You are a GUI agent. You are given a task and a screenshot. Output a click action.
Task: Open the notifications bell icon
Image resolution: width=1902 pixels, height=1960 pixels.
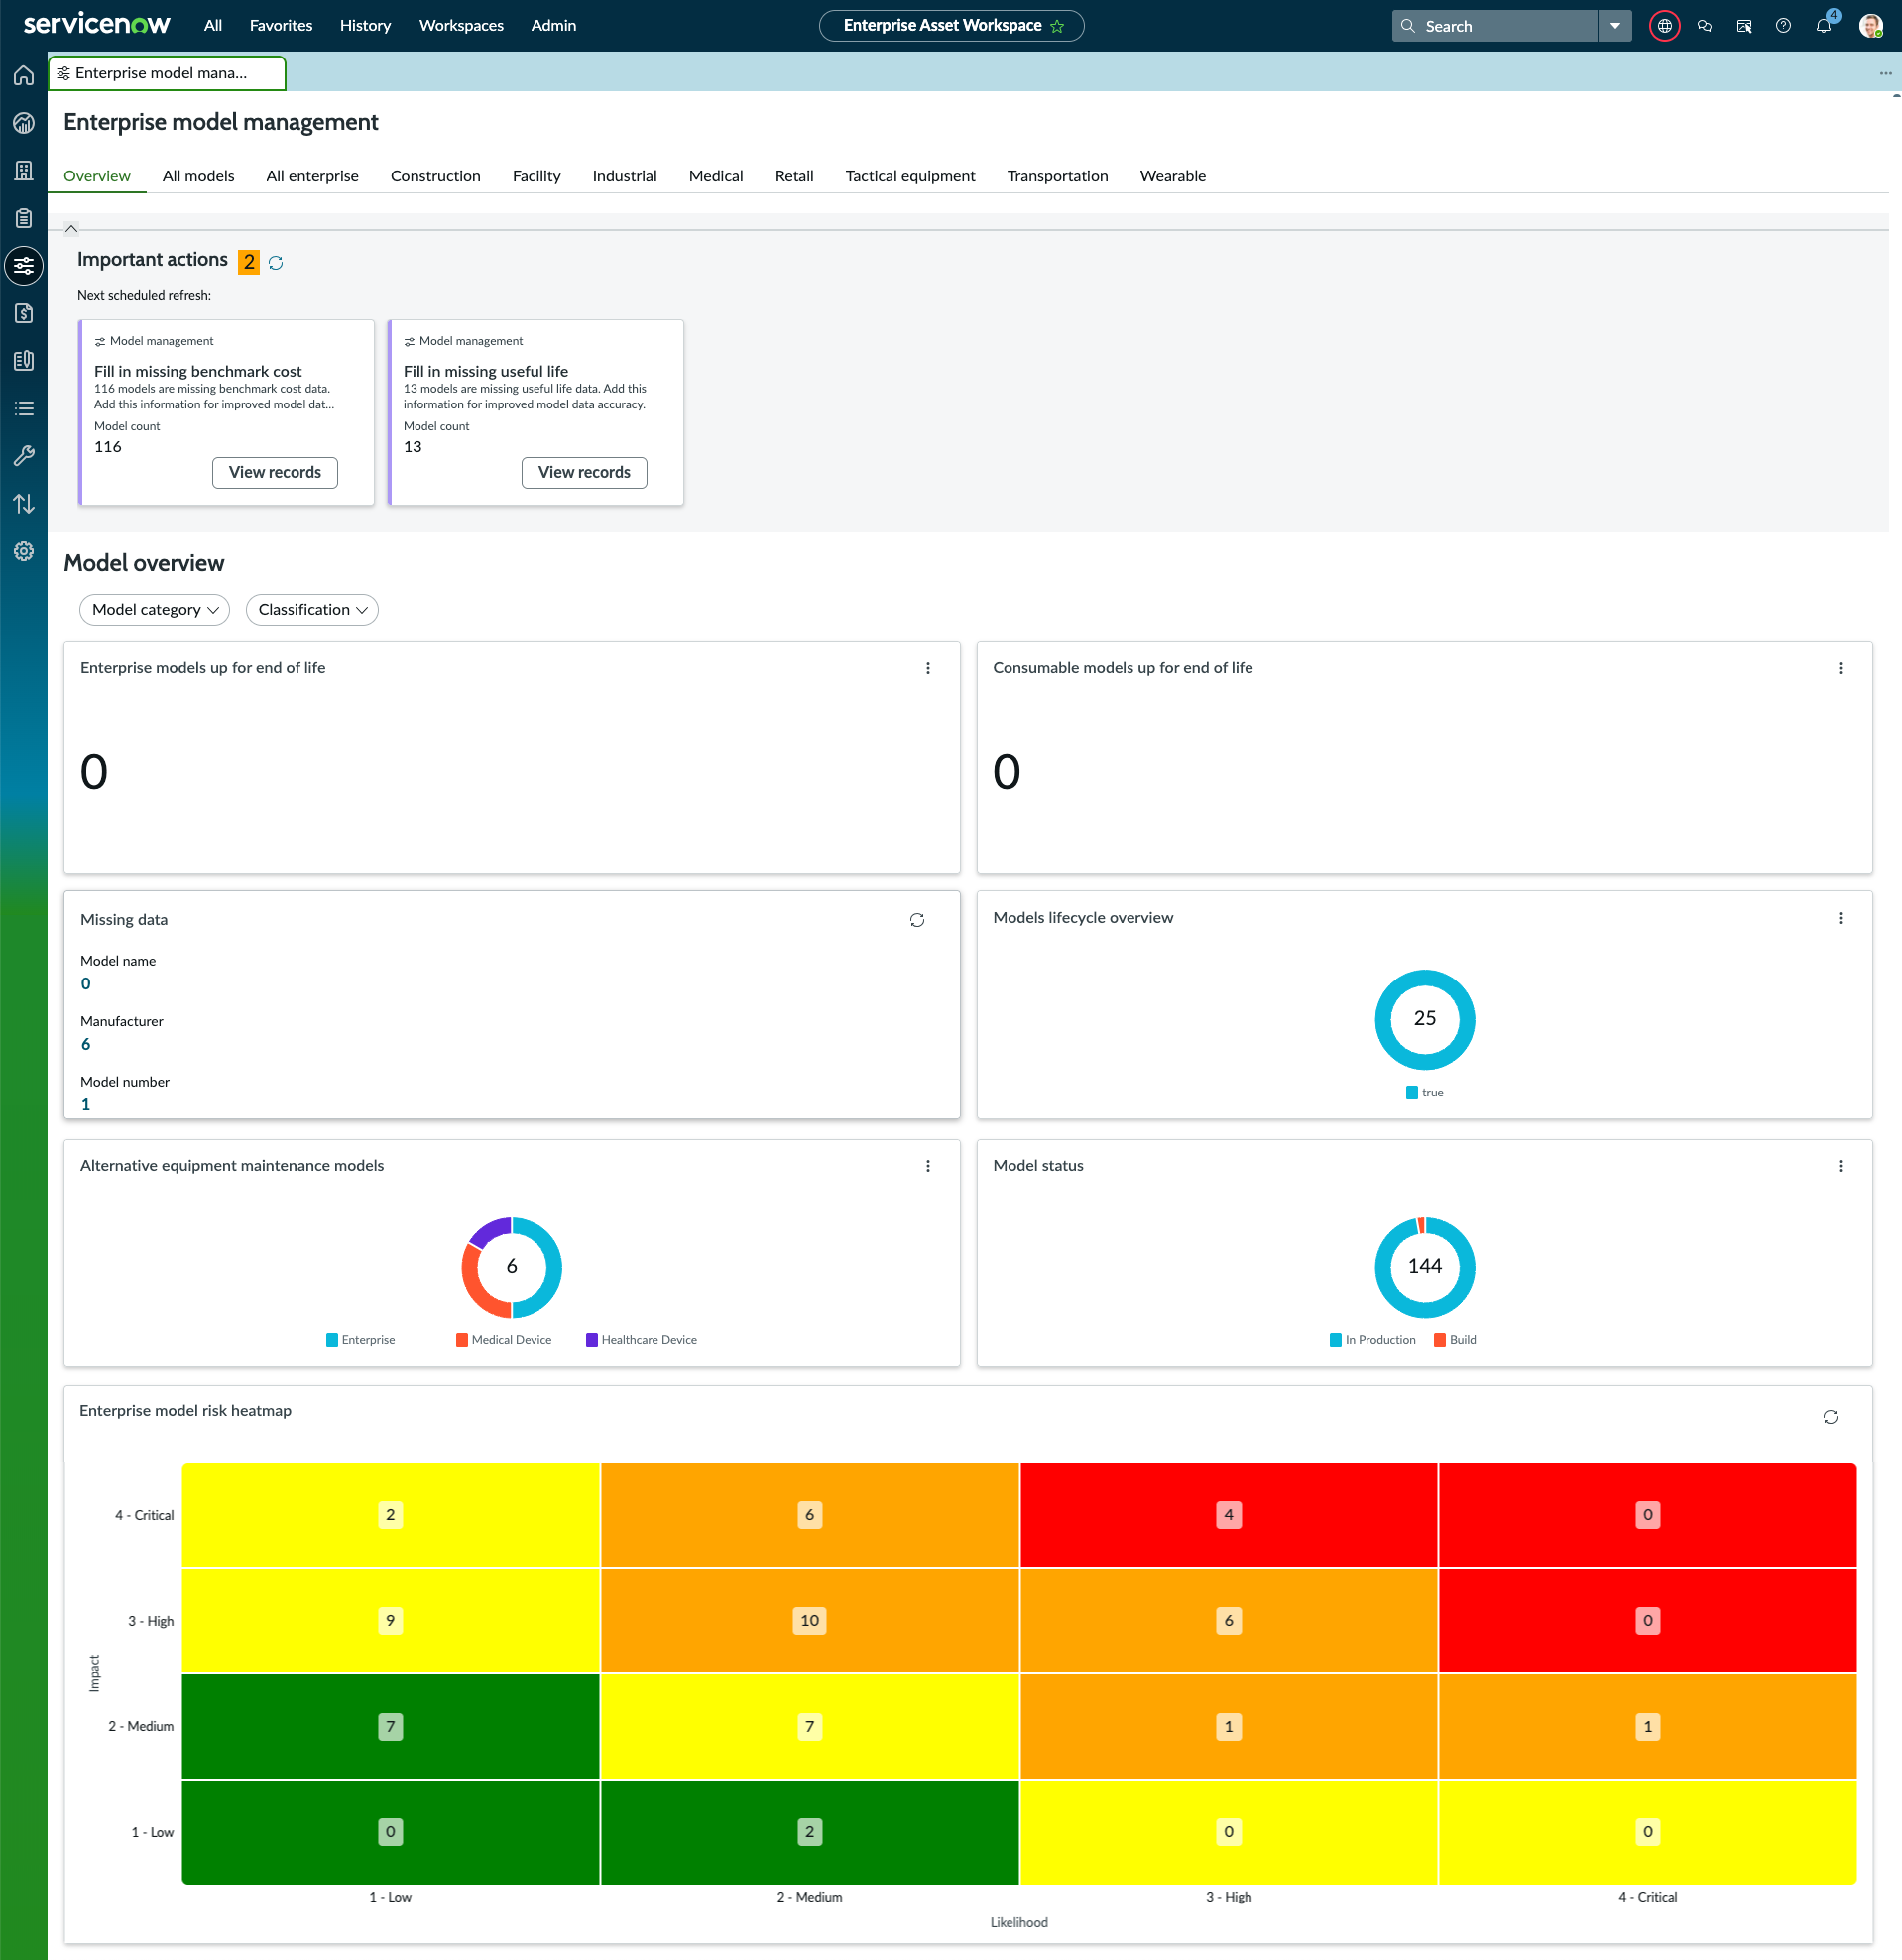[1823, 26]
